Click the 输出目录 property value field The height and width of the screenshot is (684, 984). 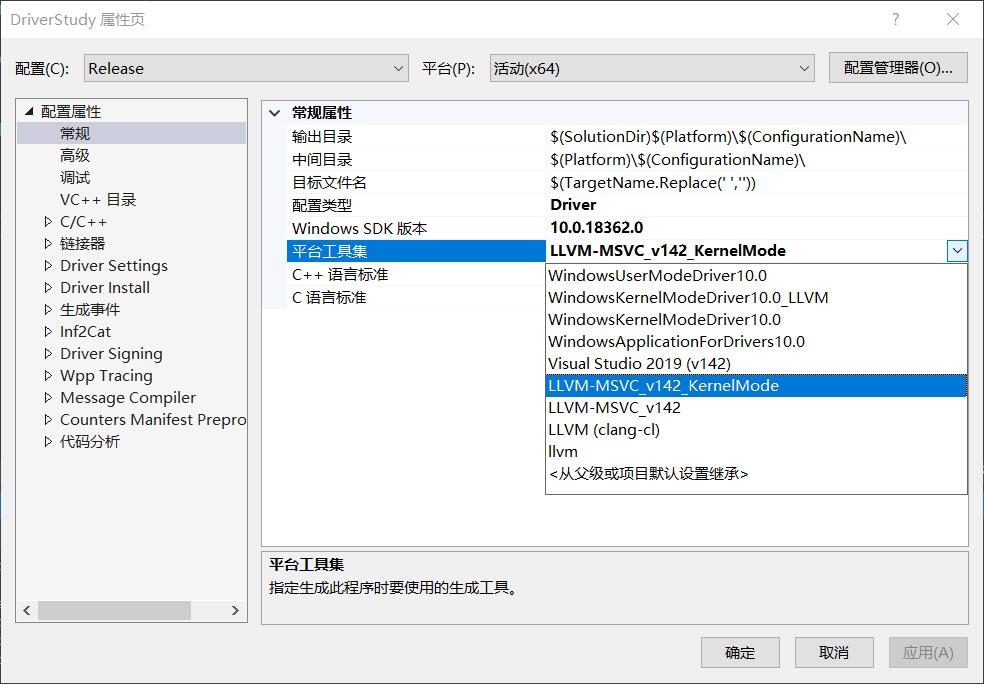[x=756, y=137]
